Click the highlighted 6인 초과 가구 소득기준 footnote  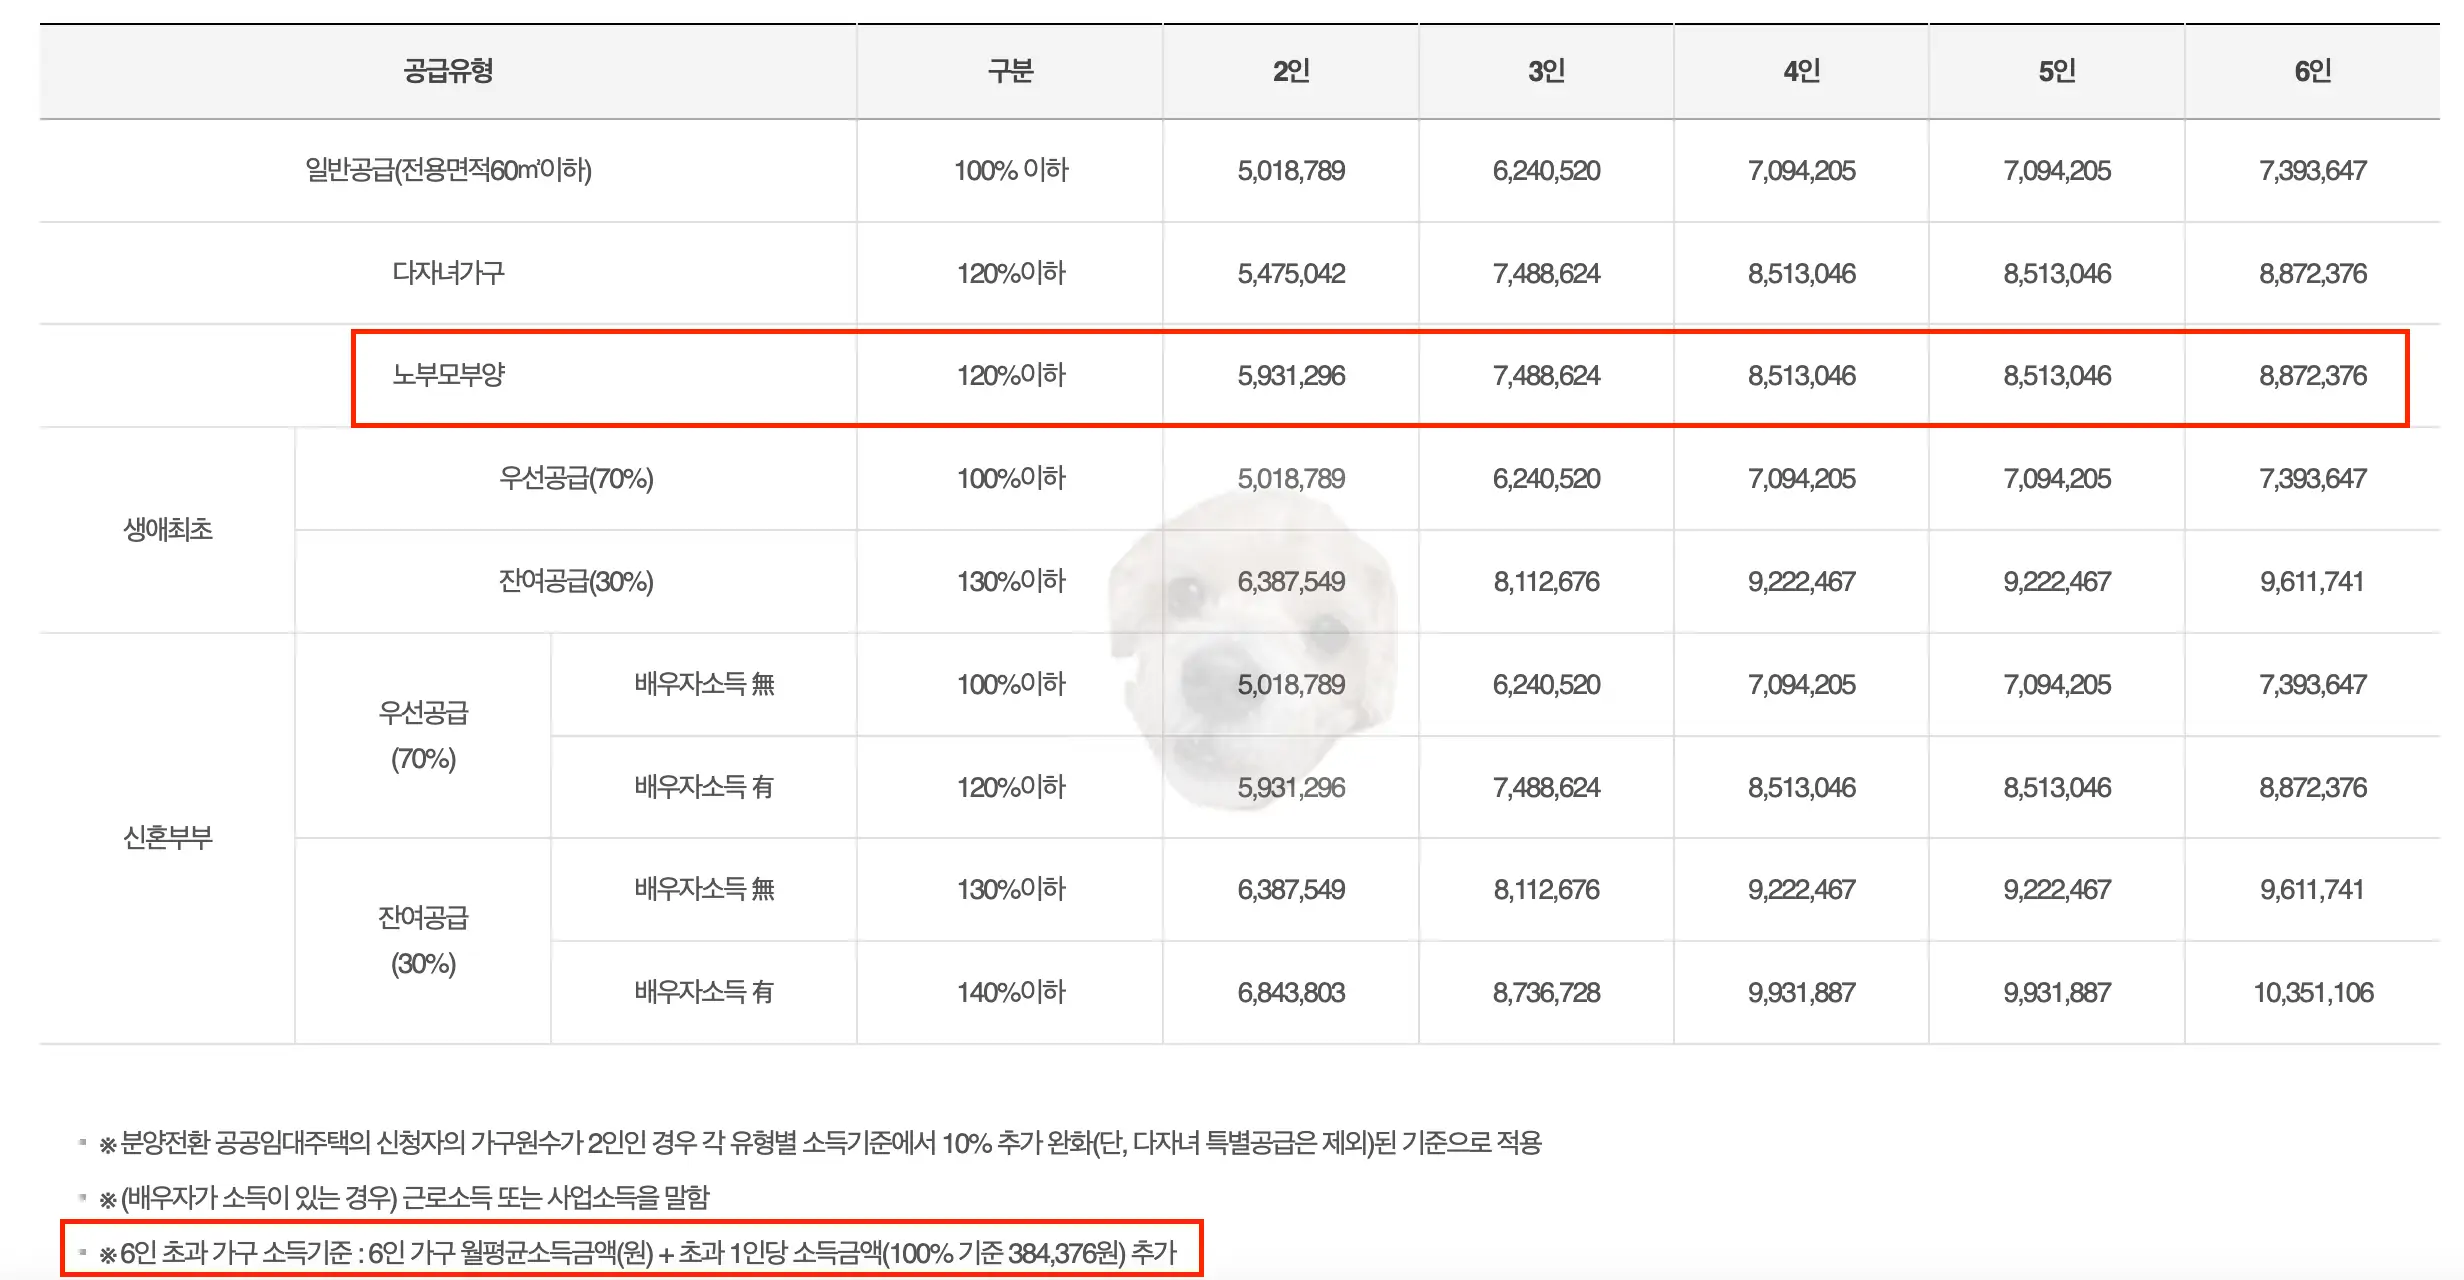click(x=640, y=1248)
